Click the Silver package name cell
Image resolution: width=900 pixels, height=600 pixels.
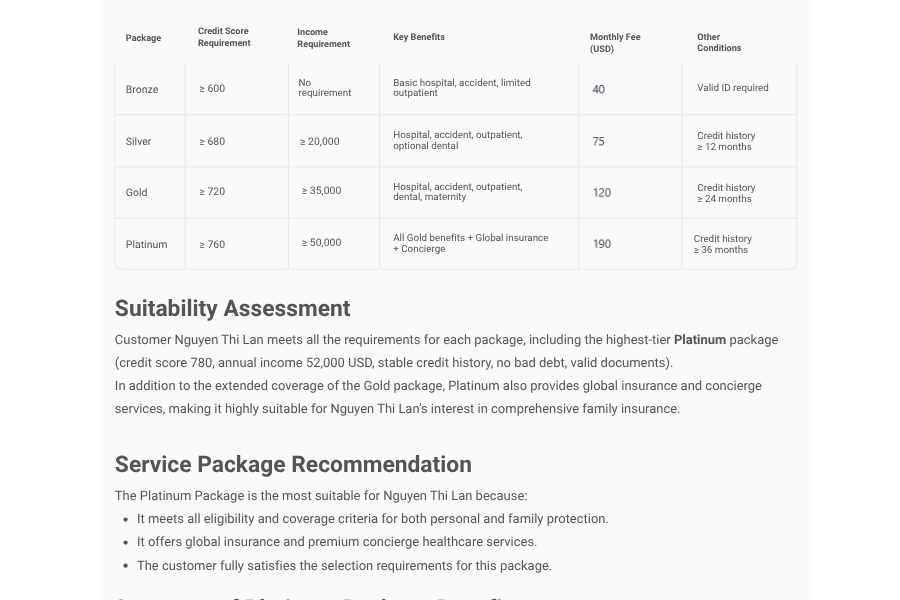(x=139, y=141)
